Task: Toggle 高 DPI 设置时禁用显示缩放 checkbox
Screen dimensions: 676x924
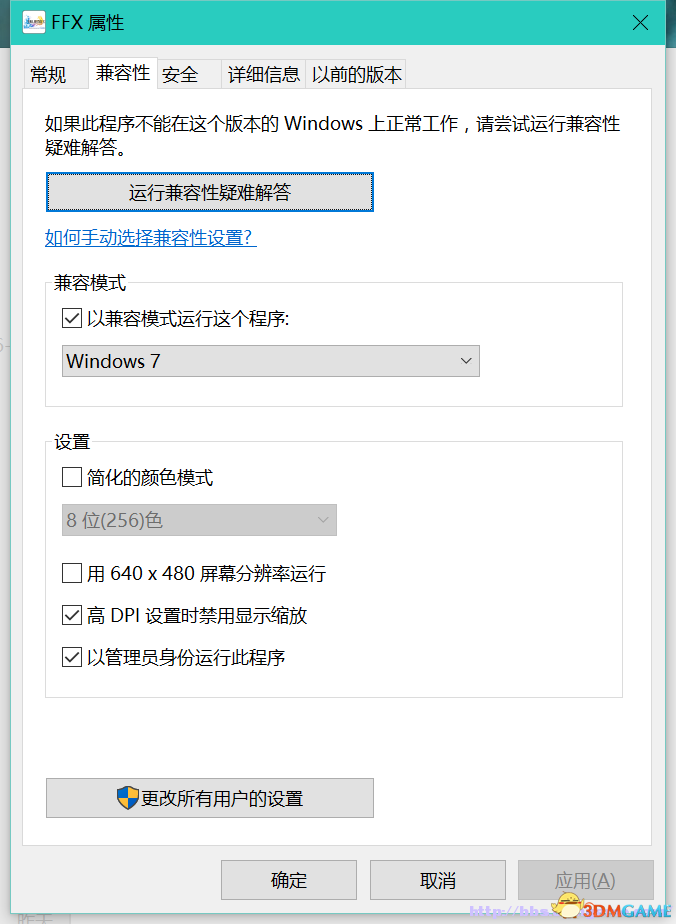Action: point(72,615)
